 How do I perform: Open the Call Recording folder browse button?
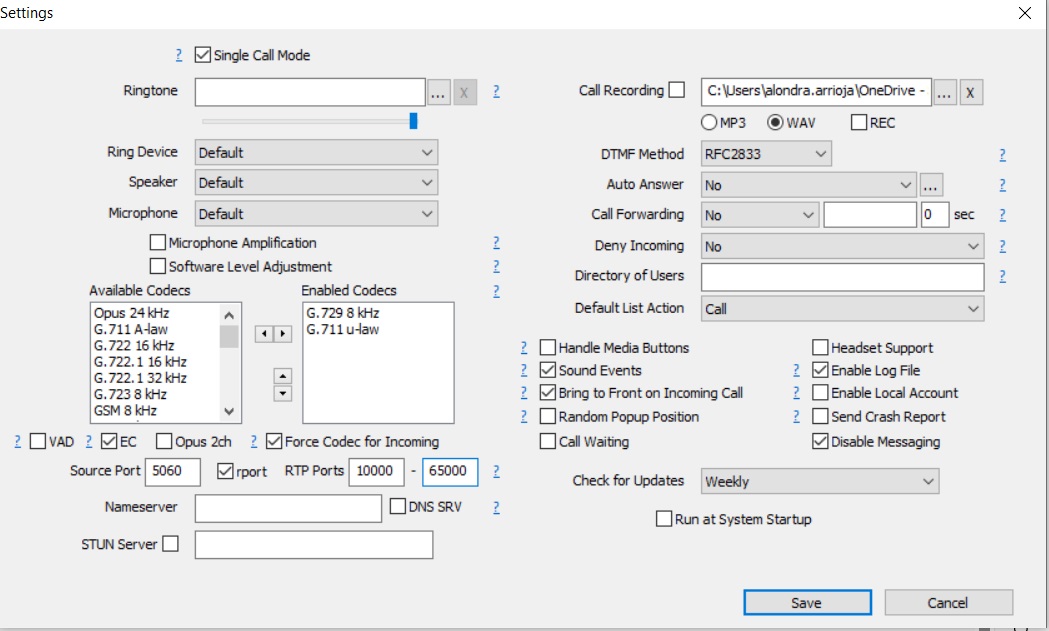coord(945,93)
